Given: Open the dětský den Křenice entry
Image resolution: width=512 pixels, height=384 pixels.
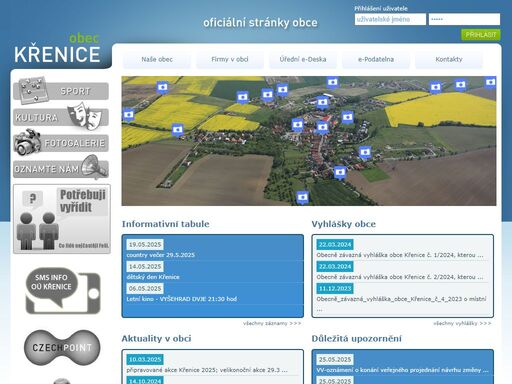Looking at the screenshot, I should [153, 277].
